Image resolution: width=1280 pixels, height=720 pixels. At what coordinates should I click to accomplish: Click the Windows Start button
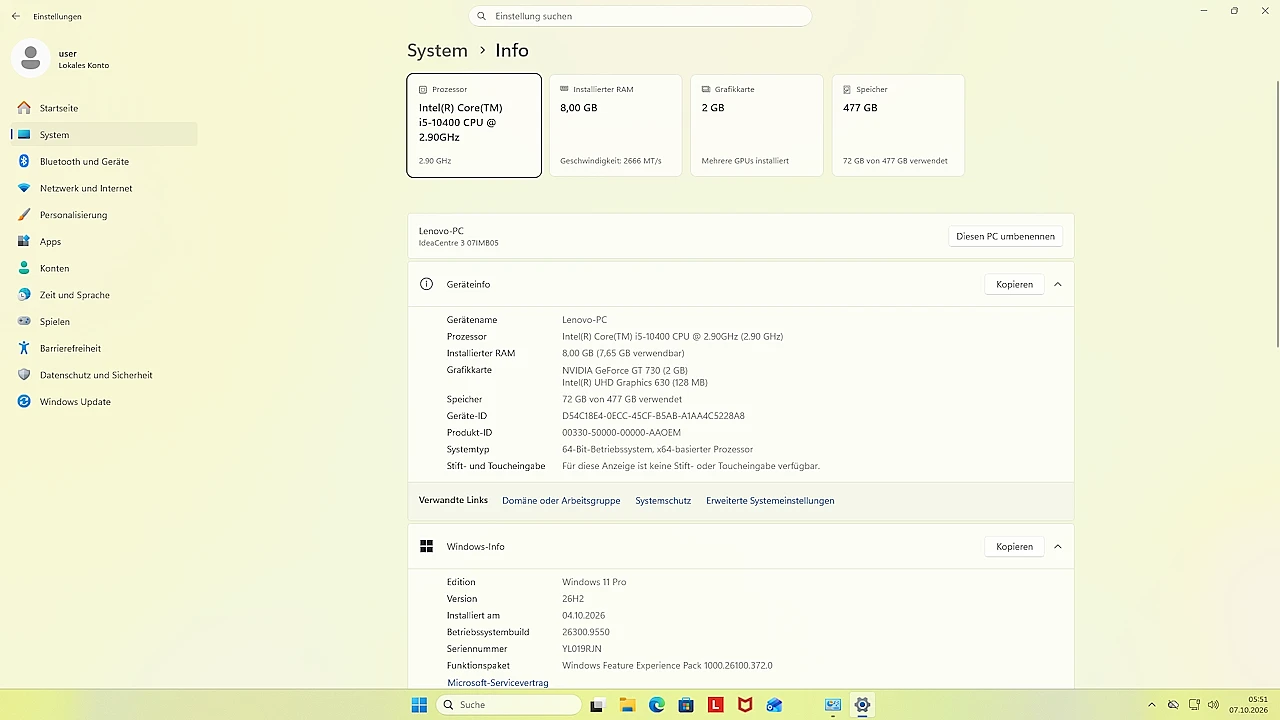click(419, 705)
